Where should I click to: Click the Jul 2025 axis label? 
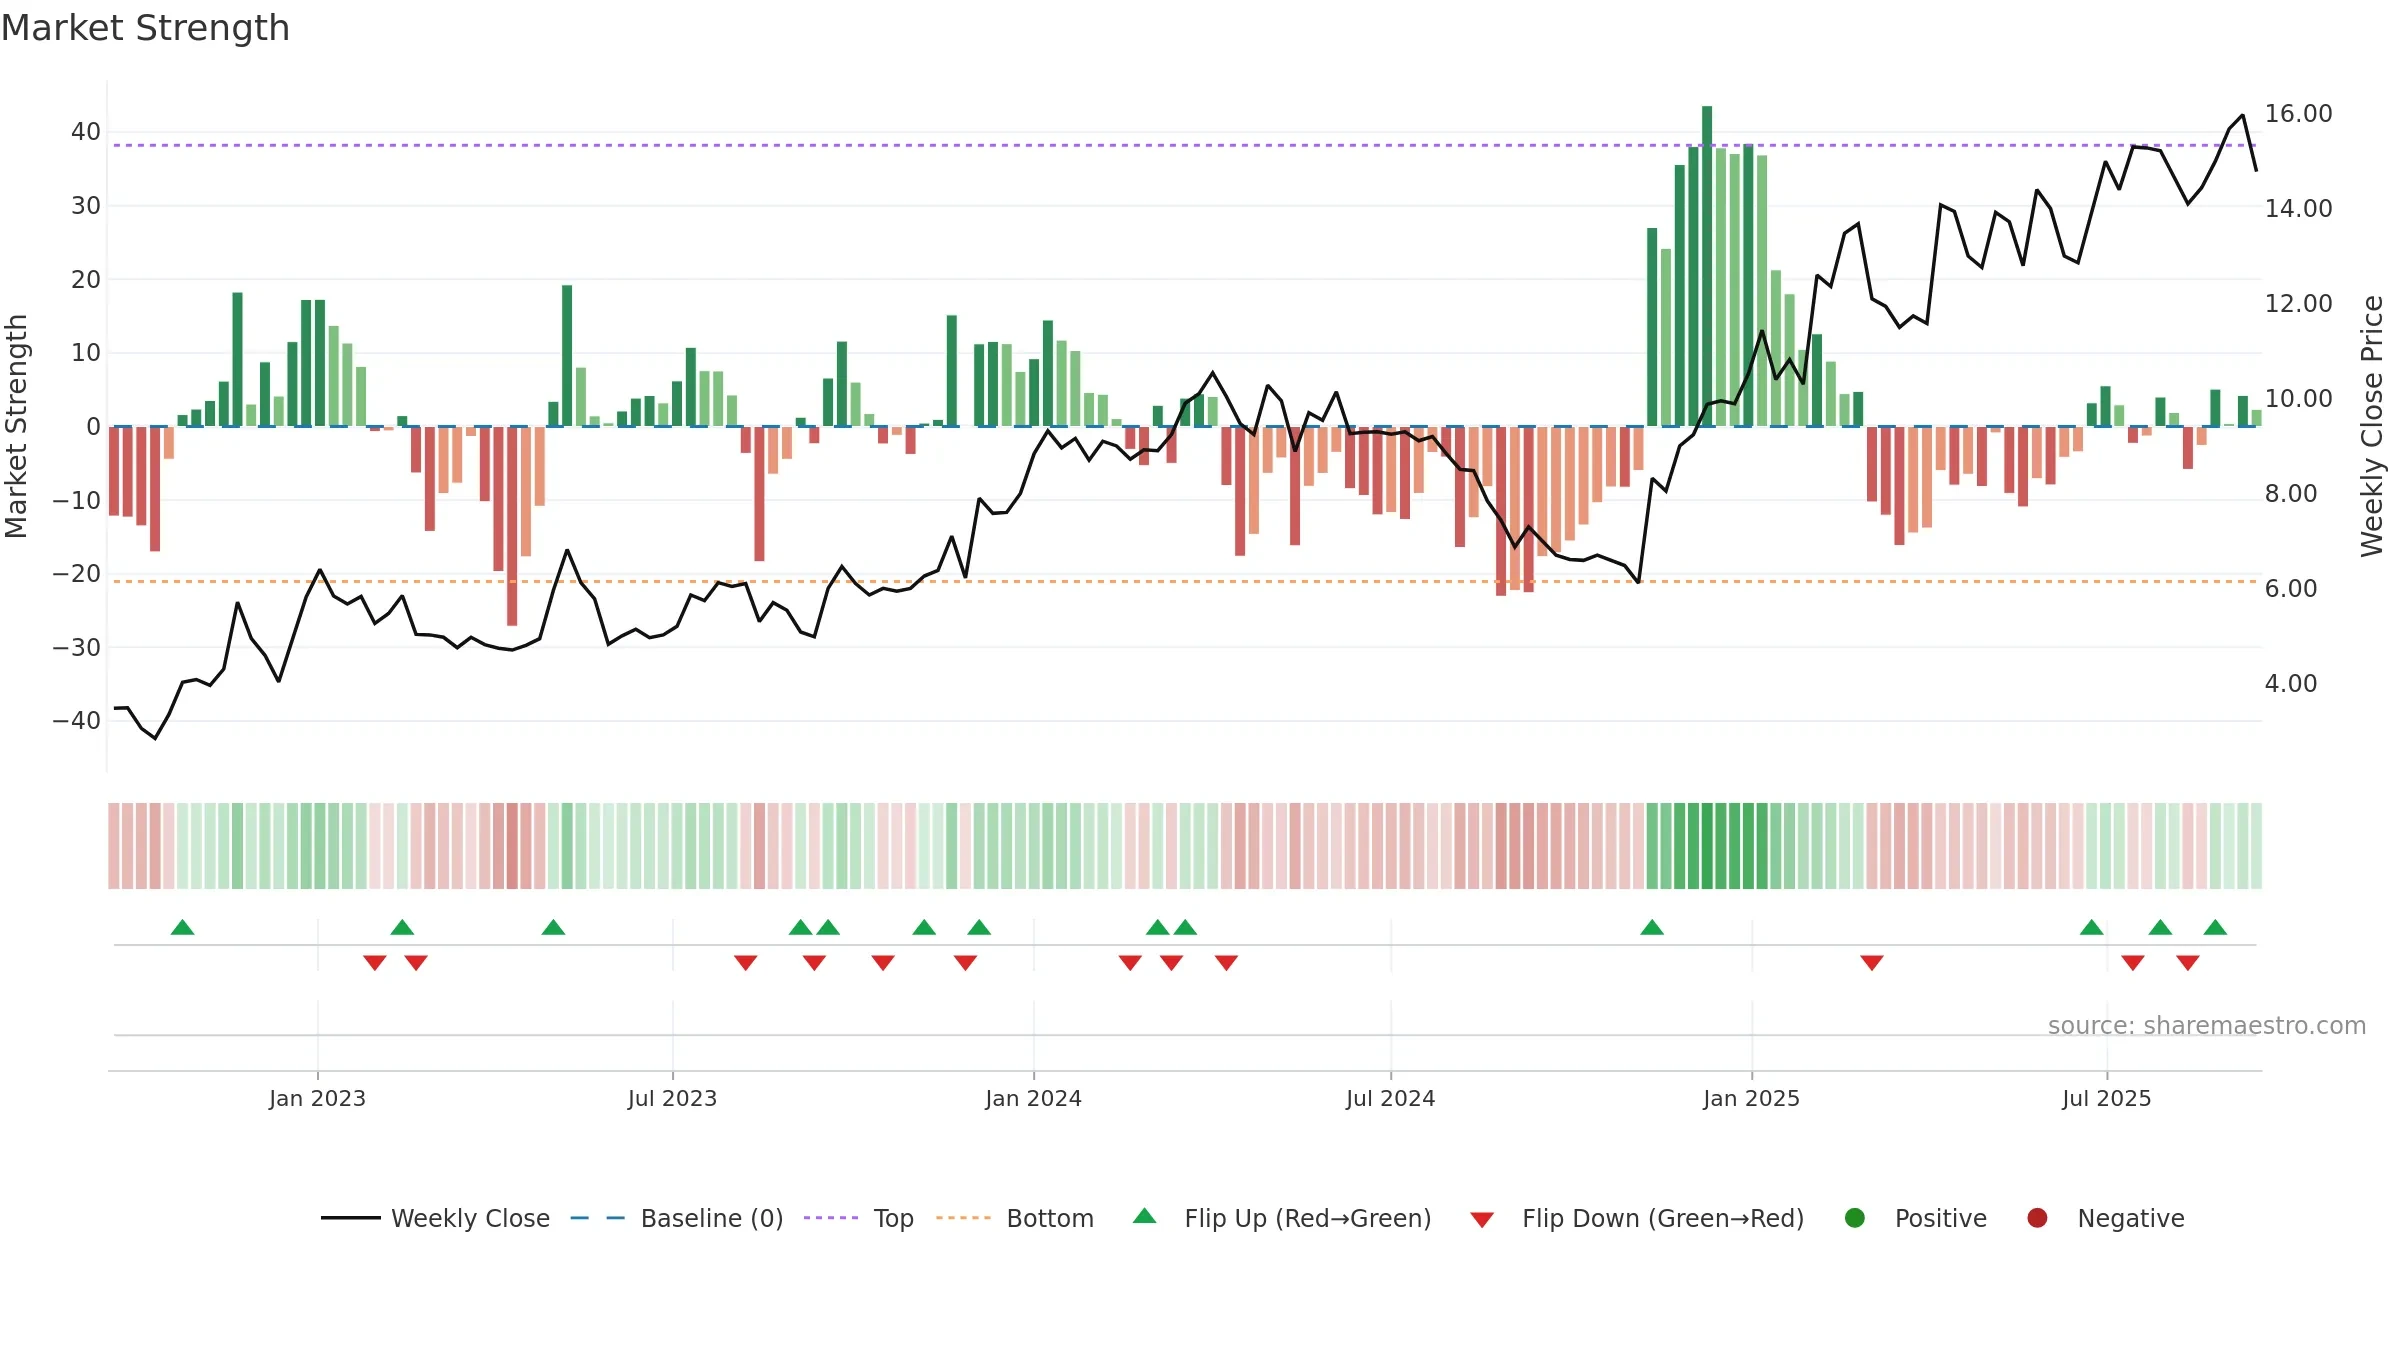click(2106, 1099)
